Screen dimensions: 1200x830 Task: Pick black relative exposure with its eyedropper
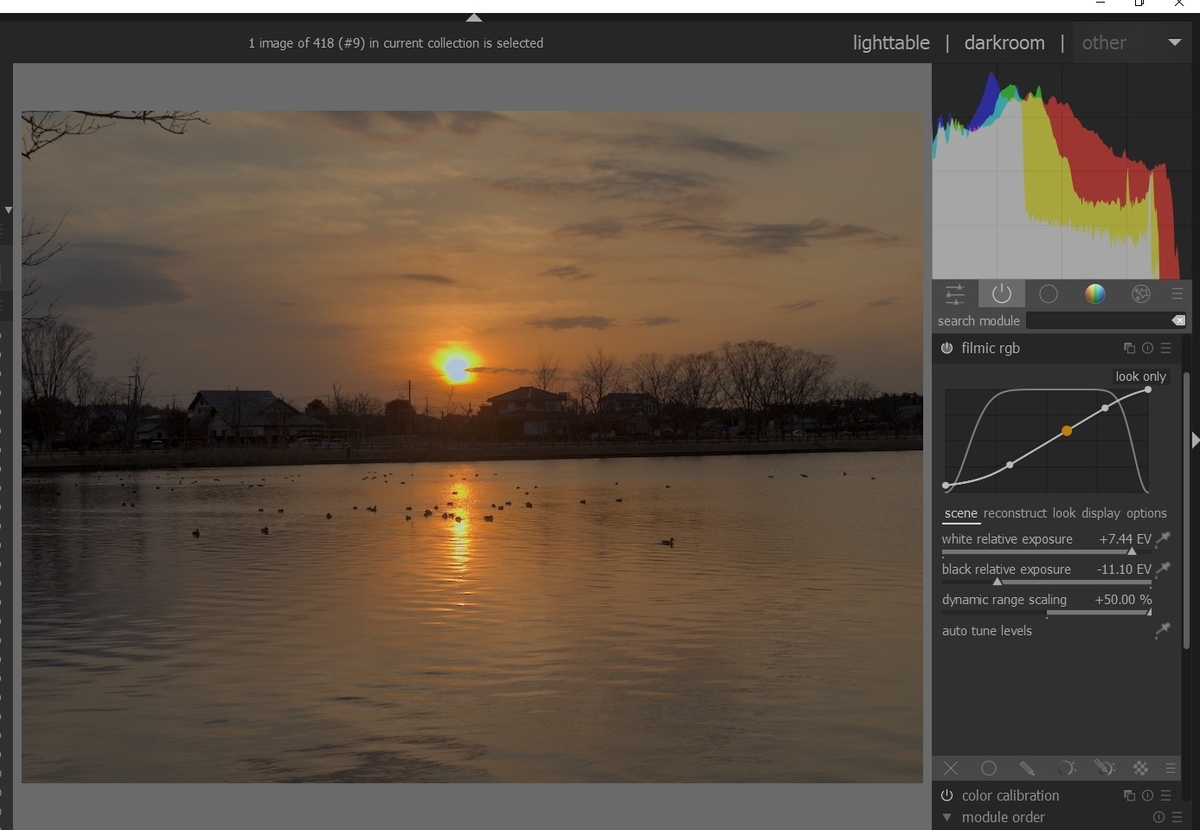click(1163, 569)
